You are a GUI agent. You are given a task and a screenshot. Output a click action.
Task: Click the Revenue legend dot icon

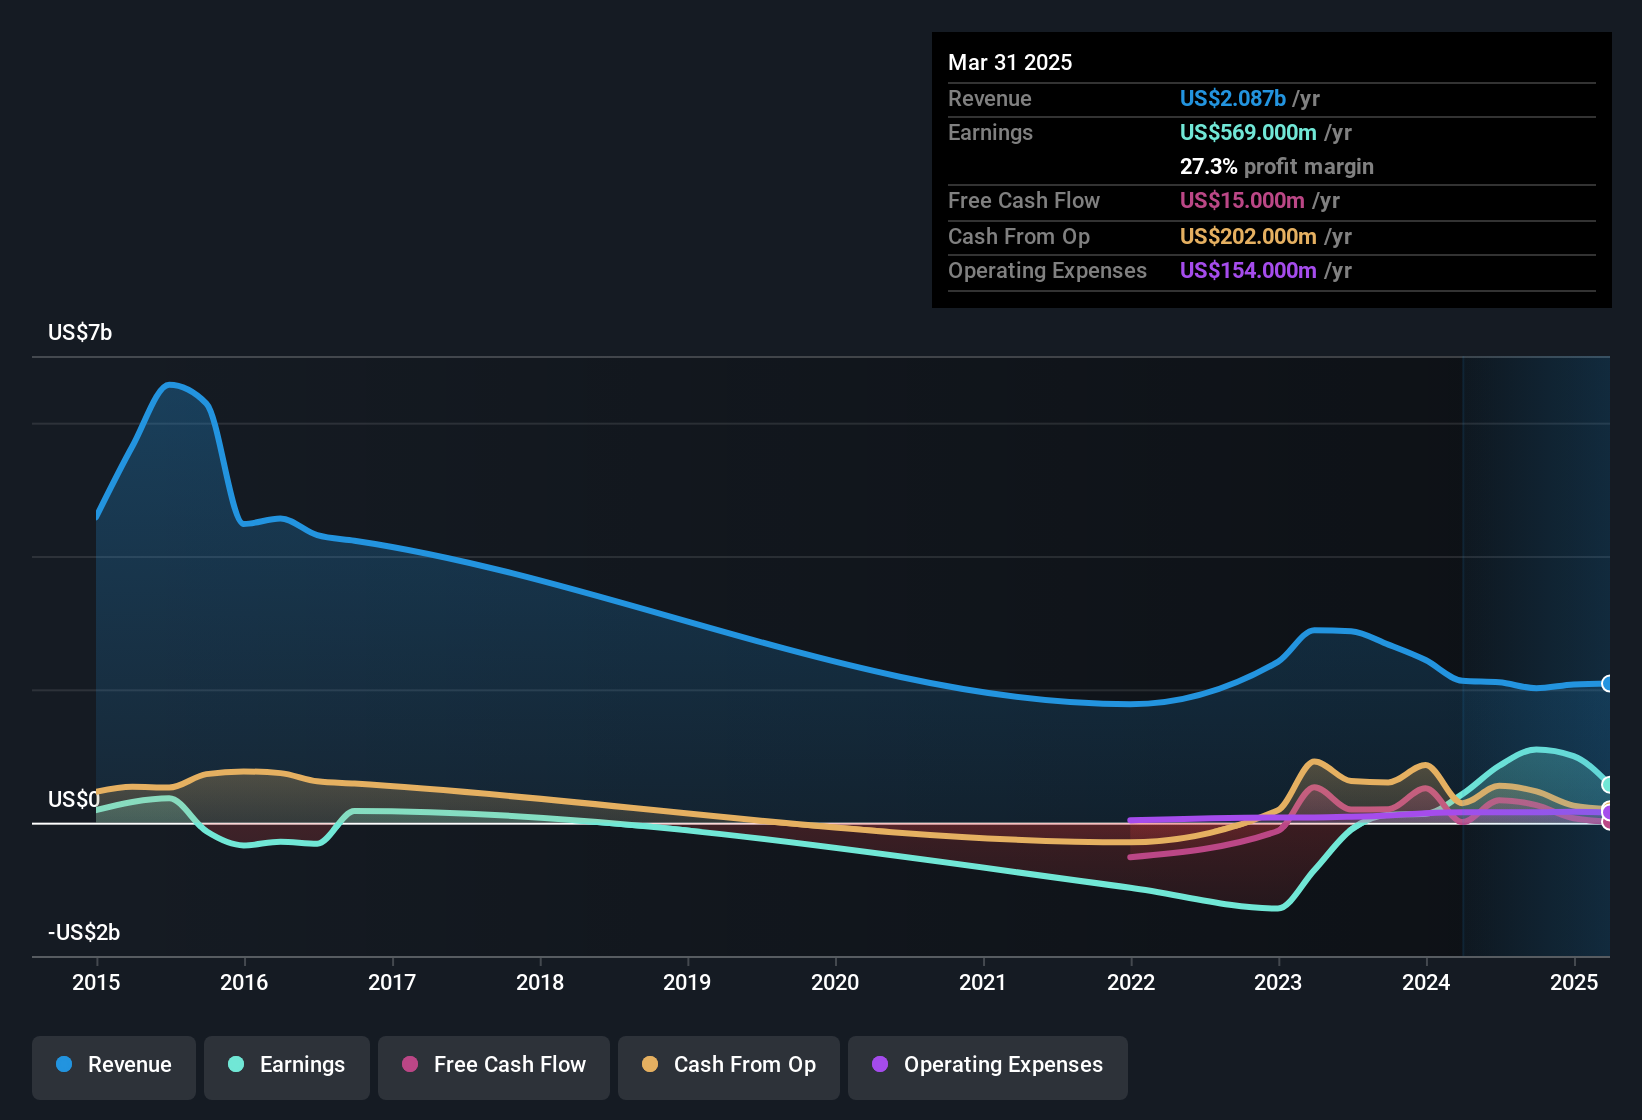63,1065
